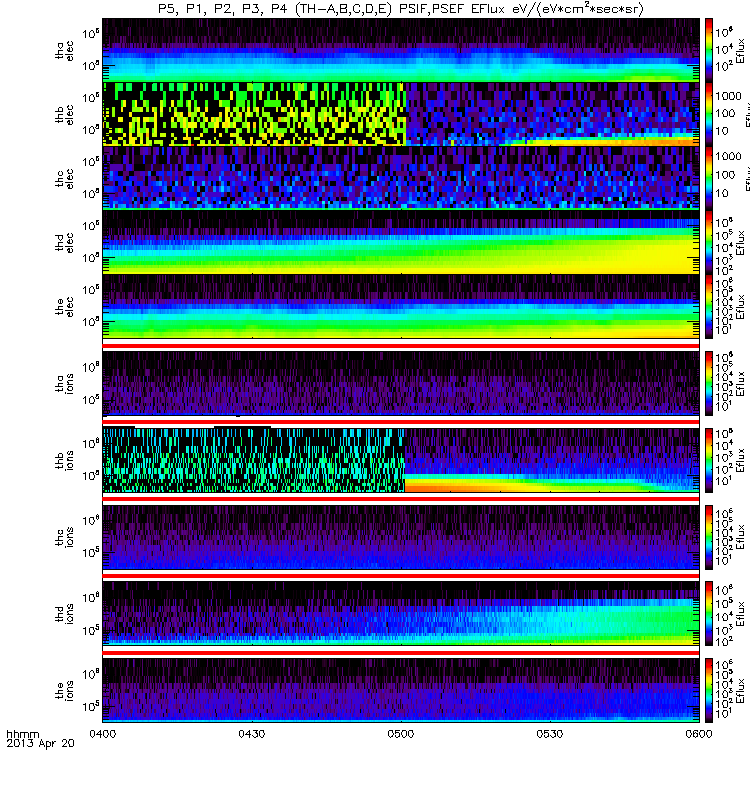Click the tha electron spectrogram panel
Screen dimensions: 750x800
[401, 50]
